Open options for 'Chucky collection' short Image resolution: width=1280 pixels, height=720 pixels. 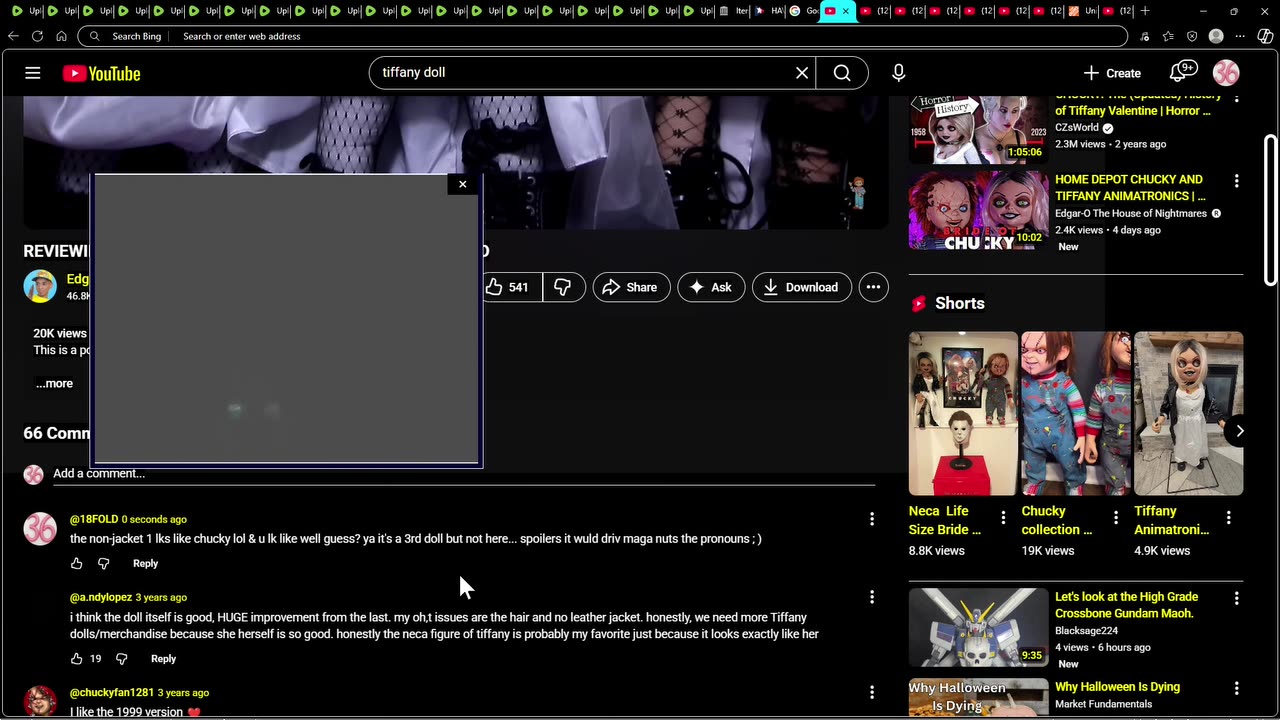click(1116, 518)
